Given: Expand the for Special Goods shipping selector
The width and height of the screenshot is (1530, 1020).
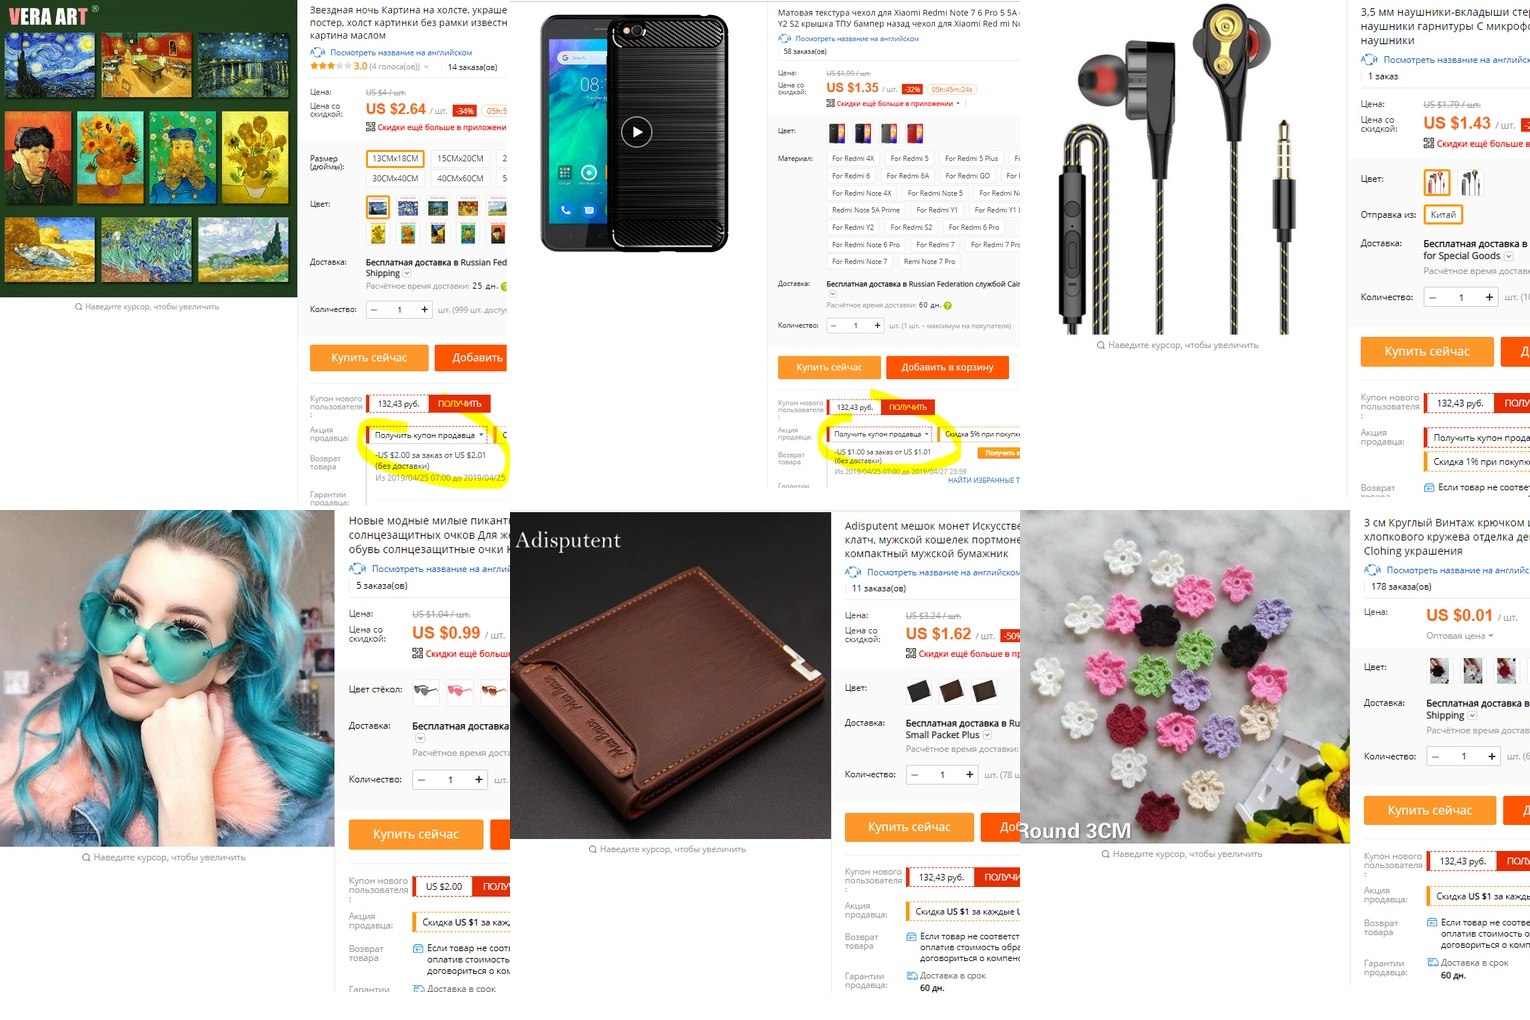Looking at the screenshot, I should [x=1508, y=256].
